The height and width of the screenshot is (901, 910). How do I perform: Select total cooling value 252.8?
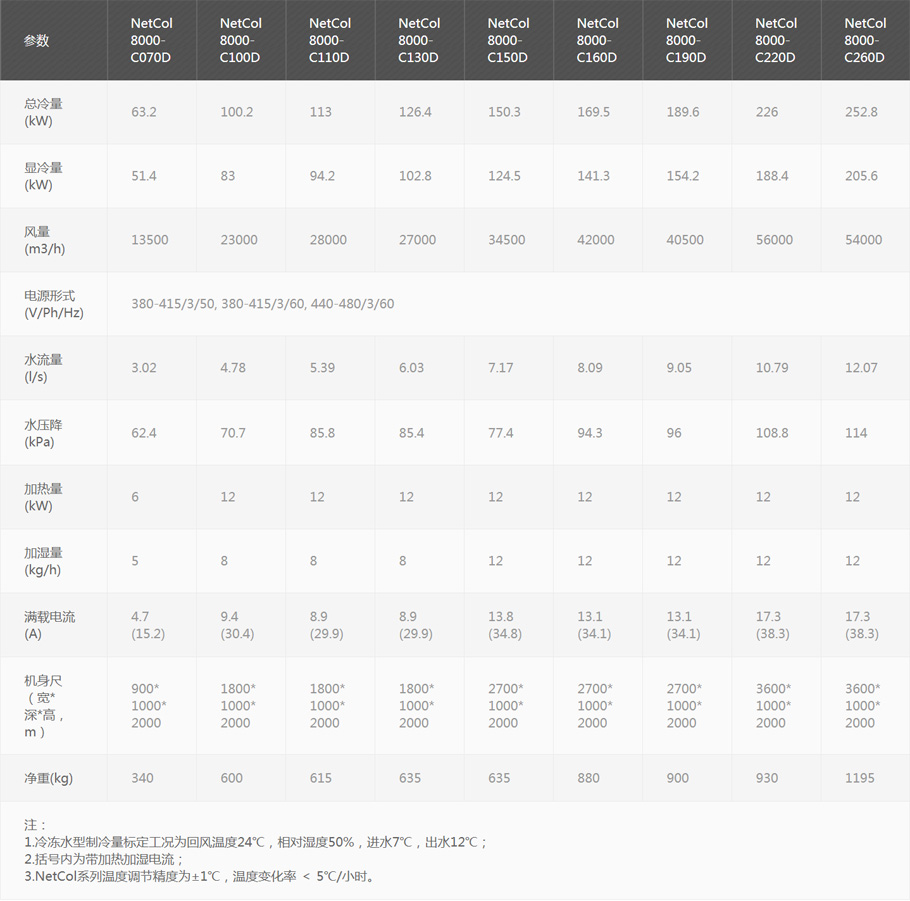point(861,112)
